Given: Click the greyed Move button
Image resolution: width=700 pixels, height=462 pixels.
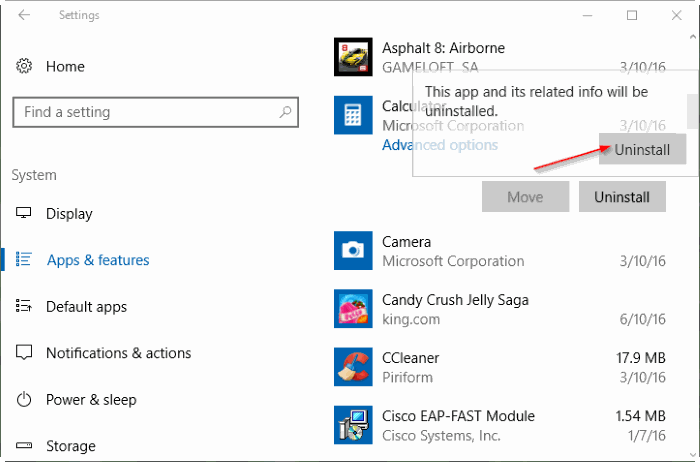Looking at the screenshot, I should pos(525,197).
